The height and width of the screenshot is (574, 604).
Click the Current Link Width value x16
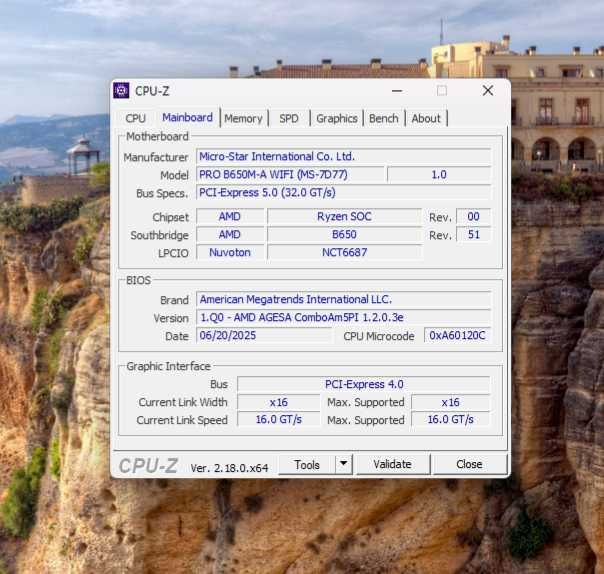click(x=279, y=402)
